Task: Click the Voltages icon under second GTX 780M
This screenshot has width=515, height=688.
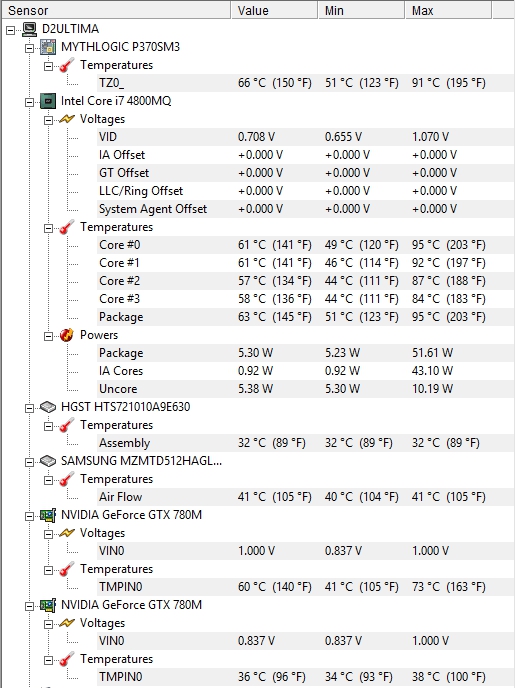Action: click(67, 623)
